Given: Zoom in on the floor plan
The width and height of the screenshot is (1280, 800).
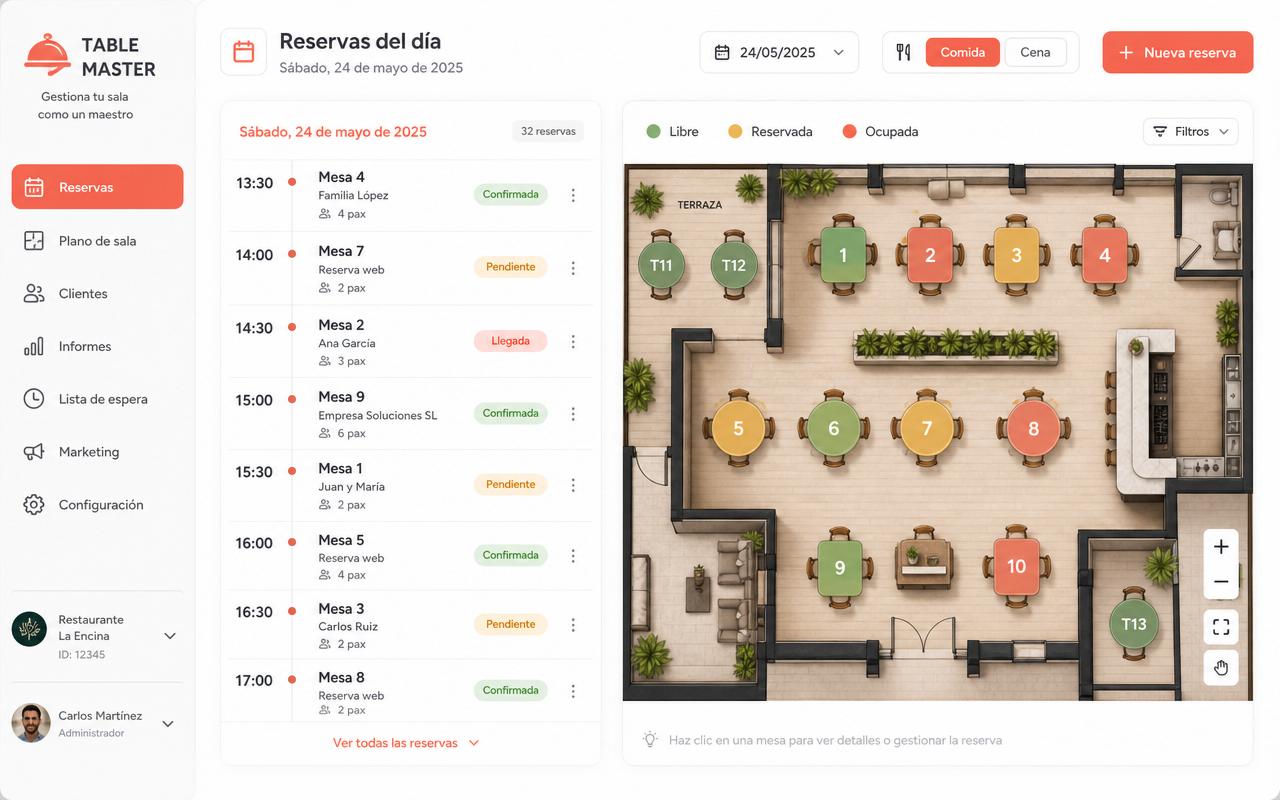Looking at the screenshot, I should 1220,547.
